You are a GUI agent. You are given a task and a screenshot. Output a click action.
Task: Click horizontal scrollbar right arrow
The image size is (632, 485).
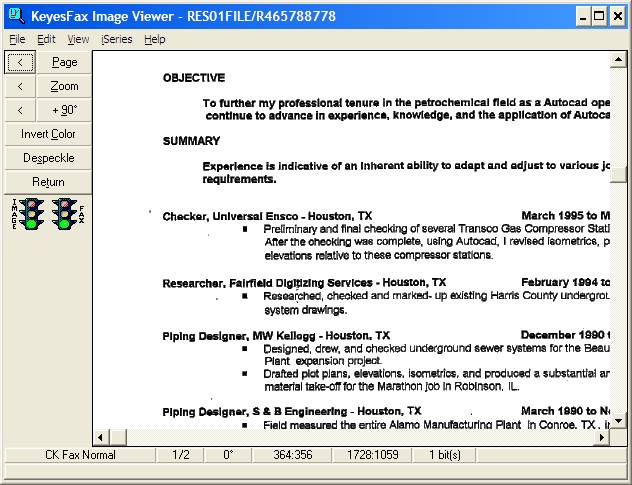pyautogui.click(x=602, y=437)
